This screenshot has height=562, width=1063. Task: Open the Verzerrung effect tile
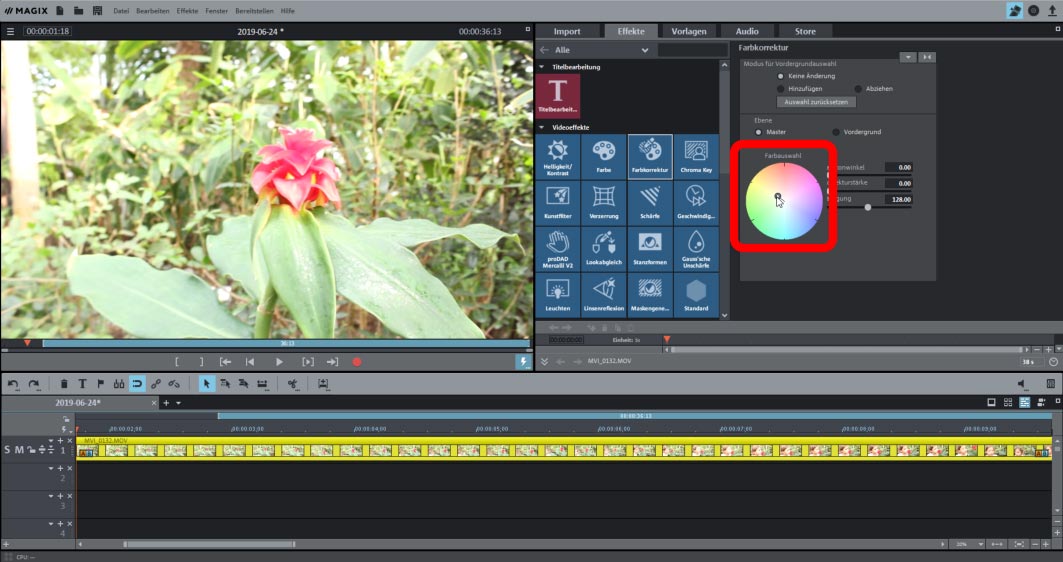[603, 203]
